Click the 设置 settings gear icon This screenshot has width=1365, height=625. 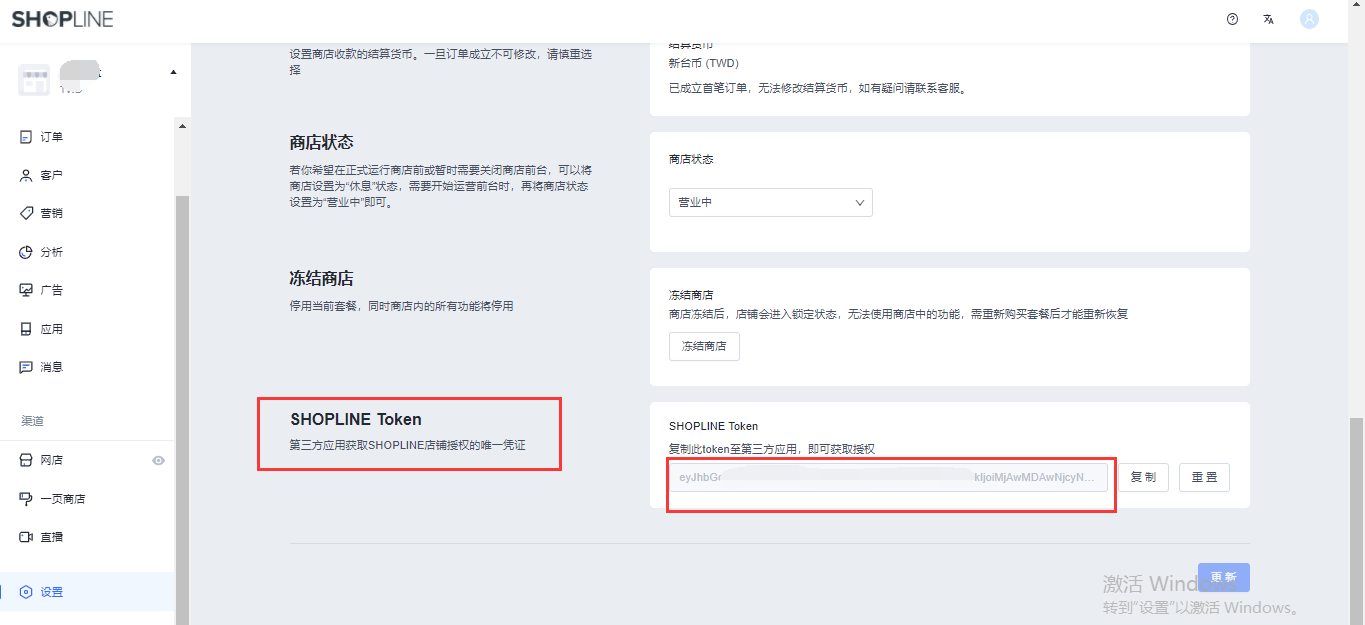tap(27, 592)
